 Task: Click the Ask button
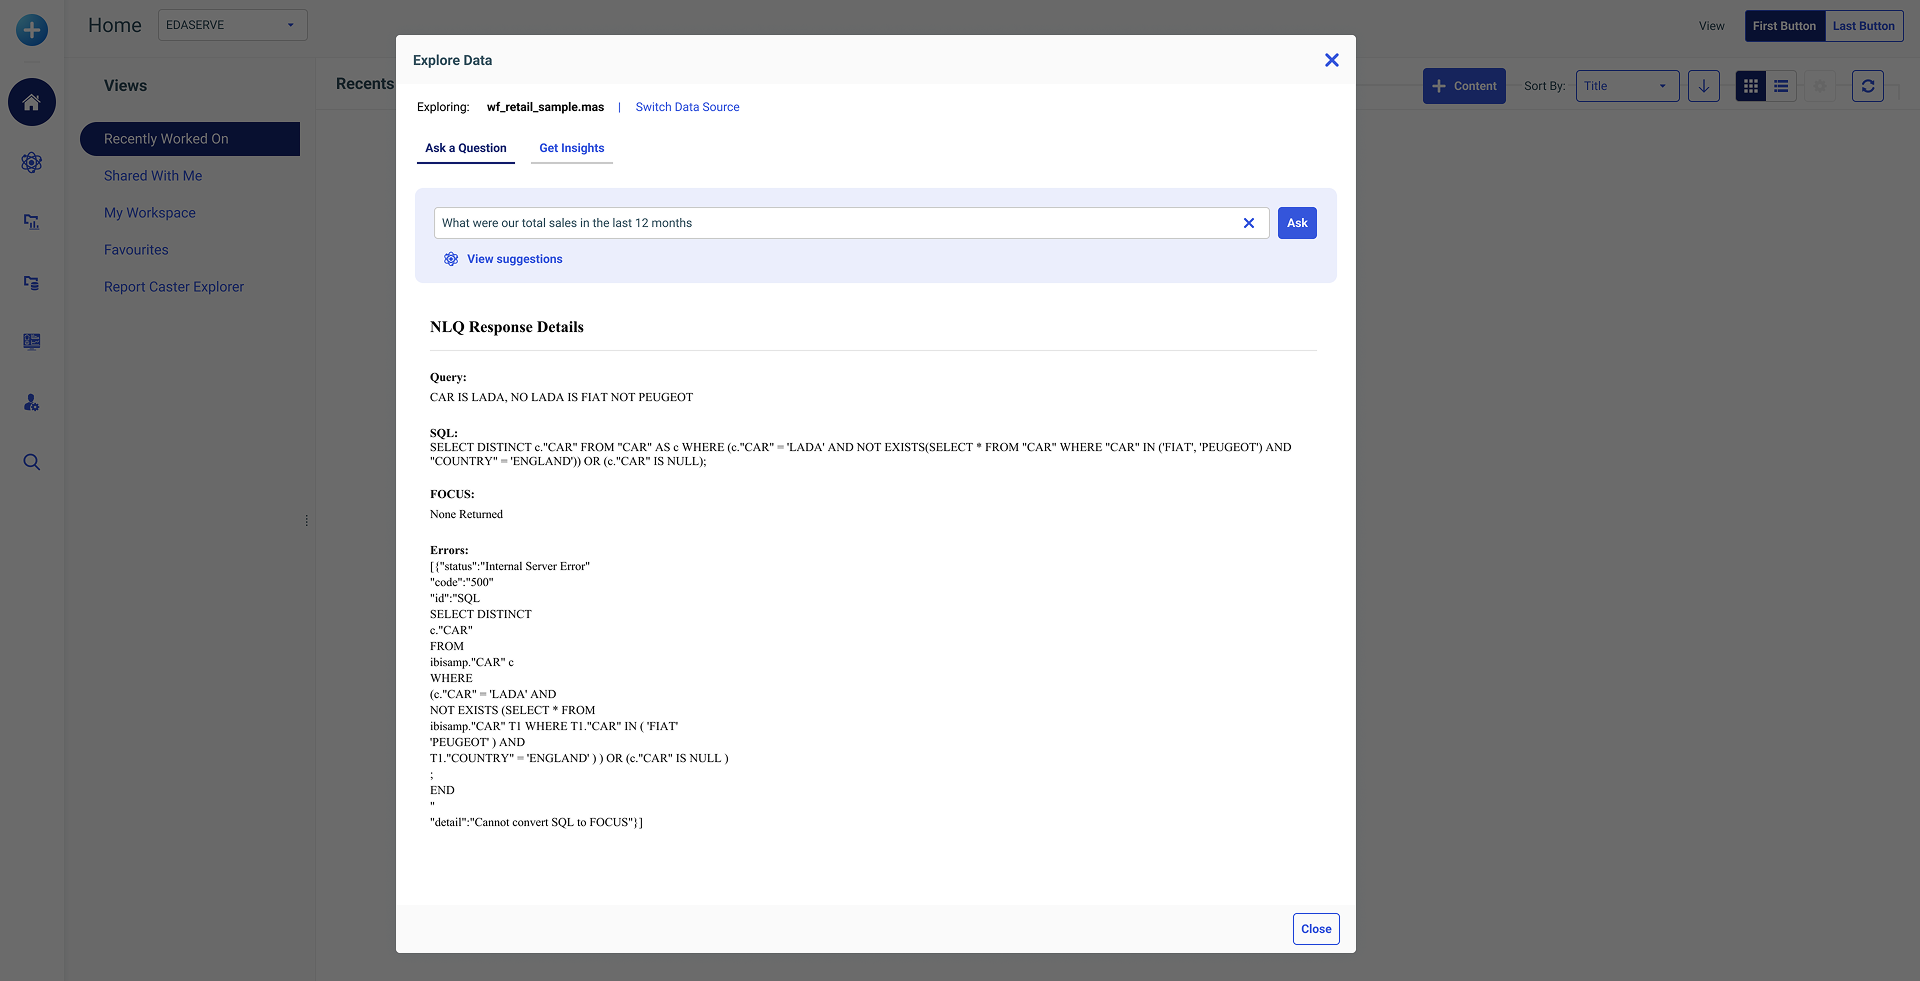(1297, 223)
